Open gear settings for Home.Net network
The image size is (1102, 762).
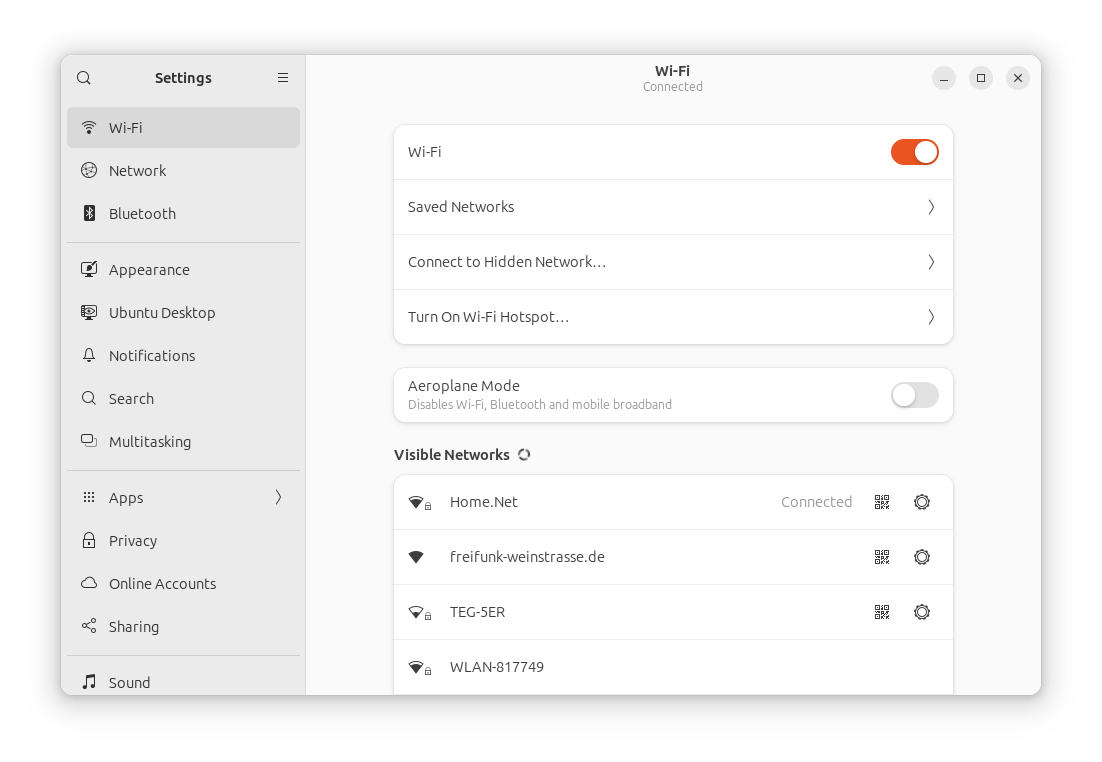922,502
